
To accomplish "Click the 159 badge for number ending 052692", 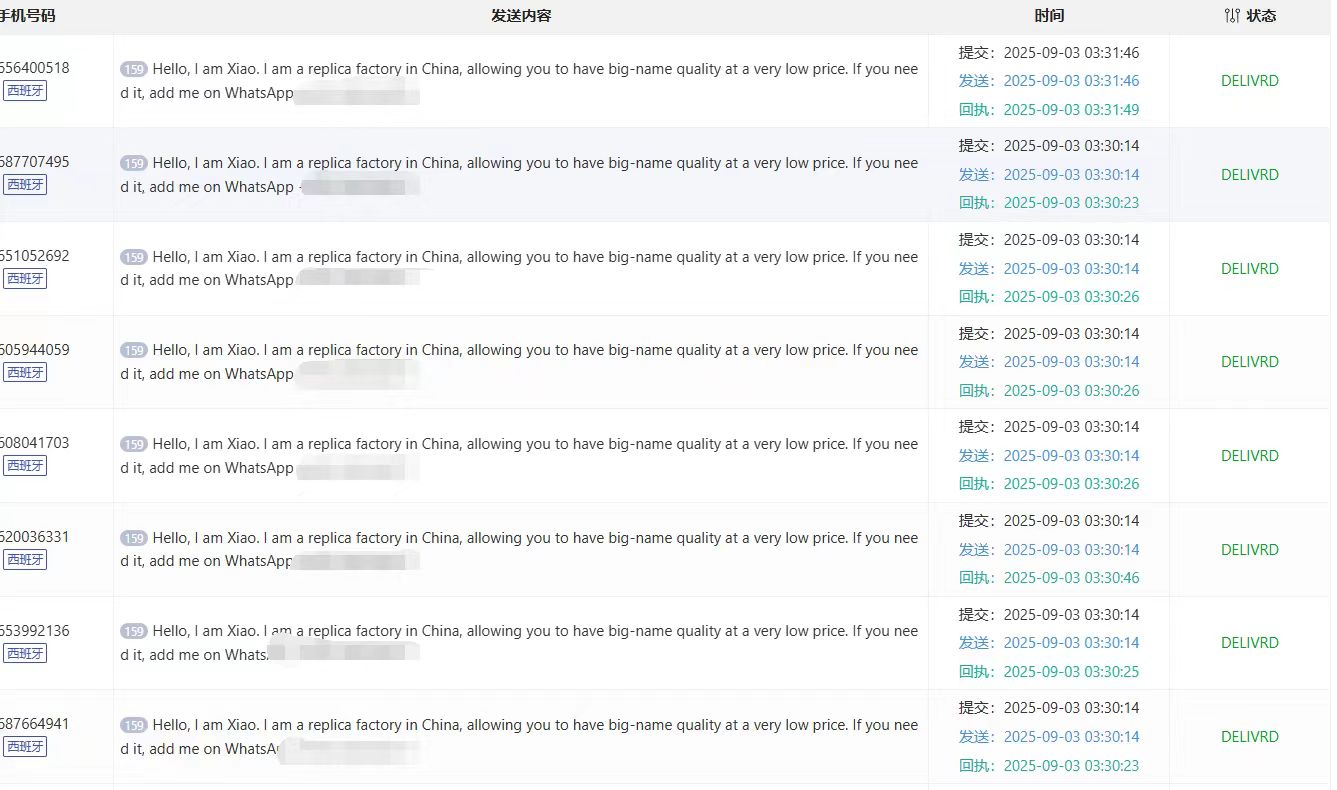I will [x=134, y=257].
